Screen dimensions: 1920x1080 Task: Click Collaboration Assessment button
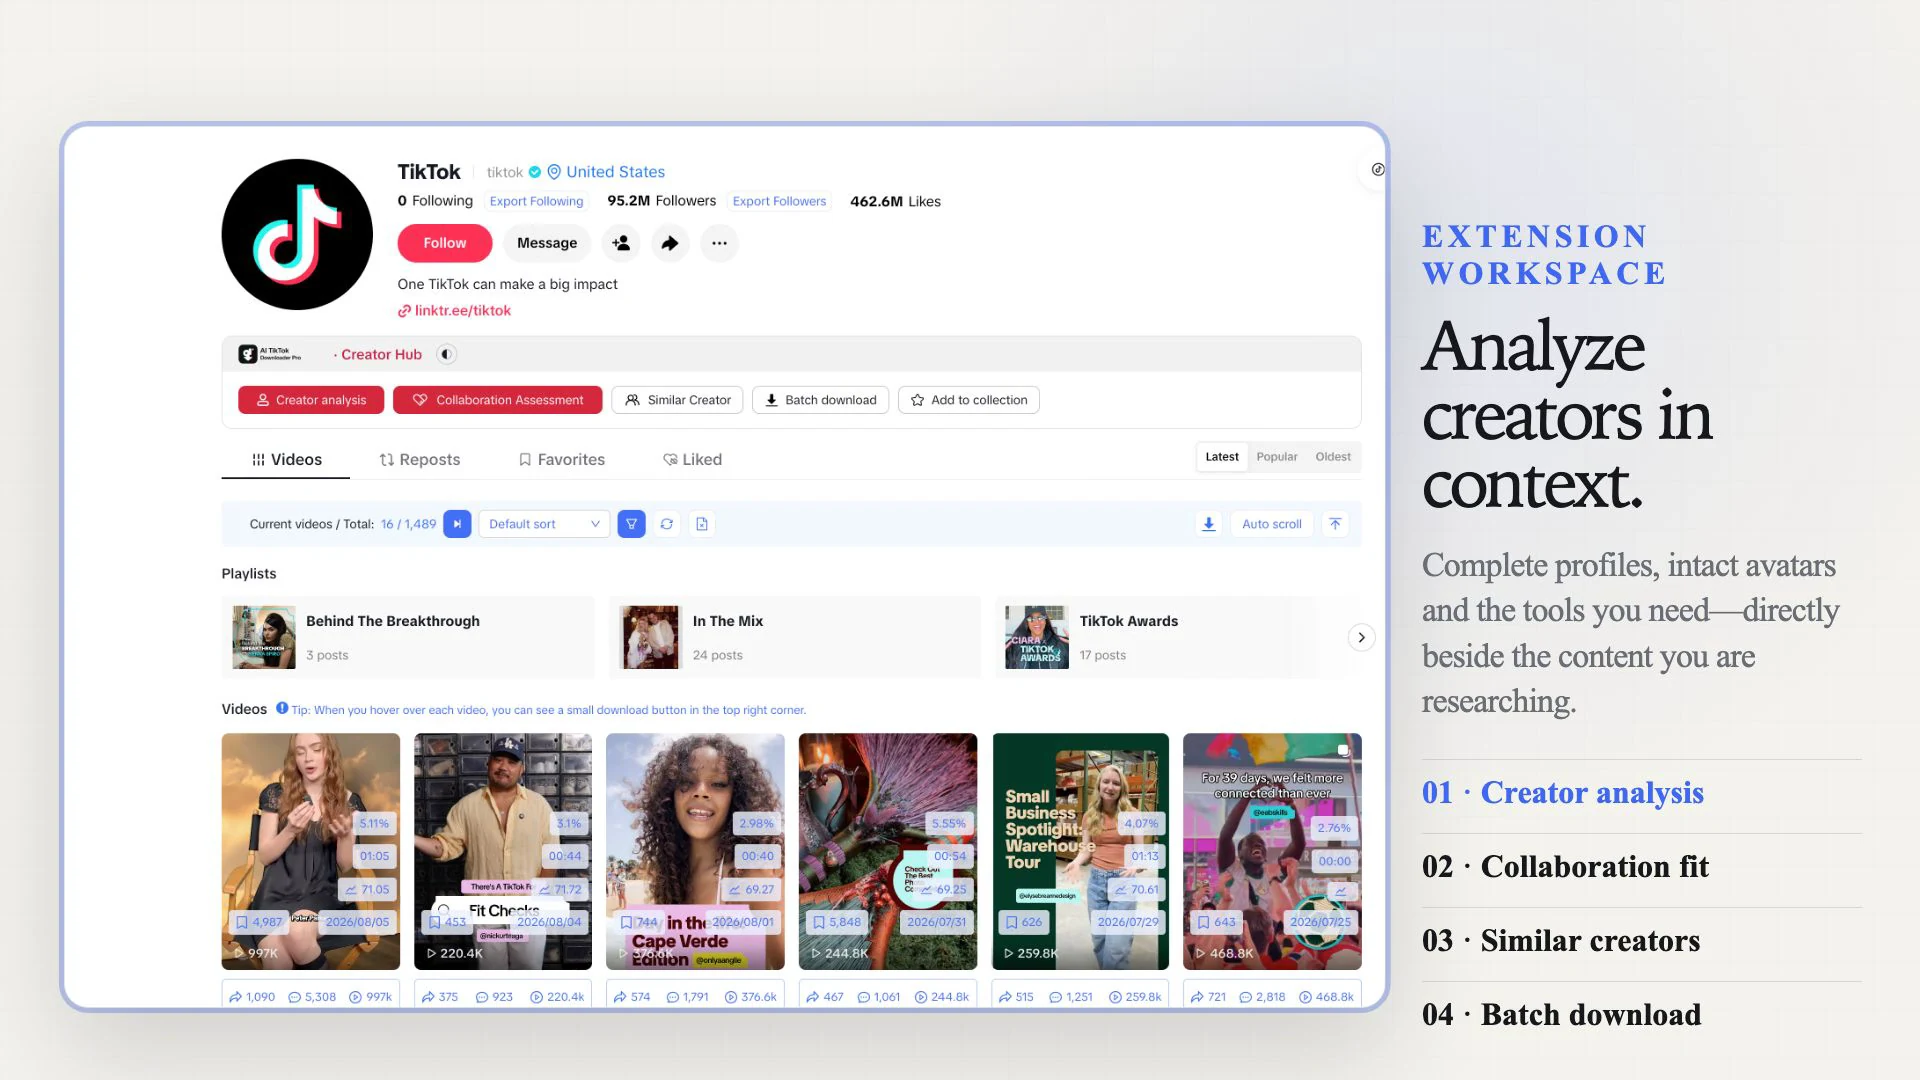[497, 400]
